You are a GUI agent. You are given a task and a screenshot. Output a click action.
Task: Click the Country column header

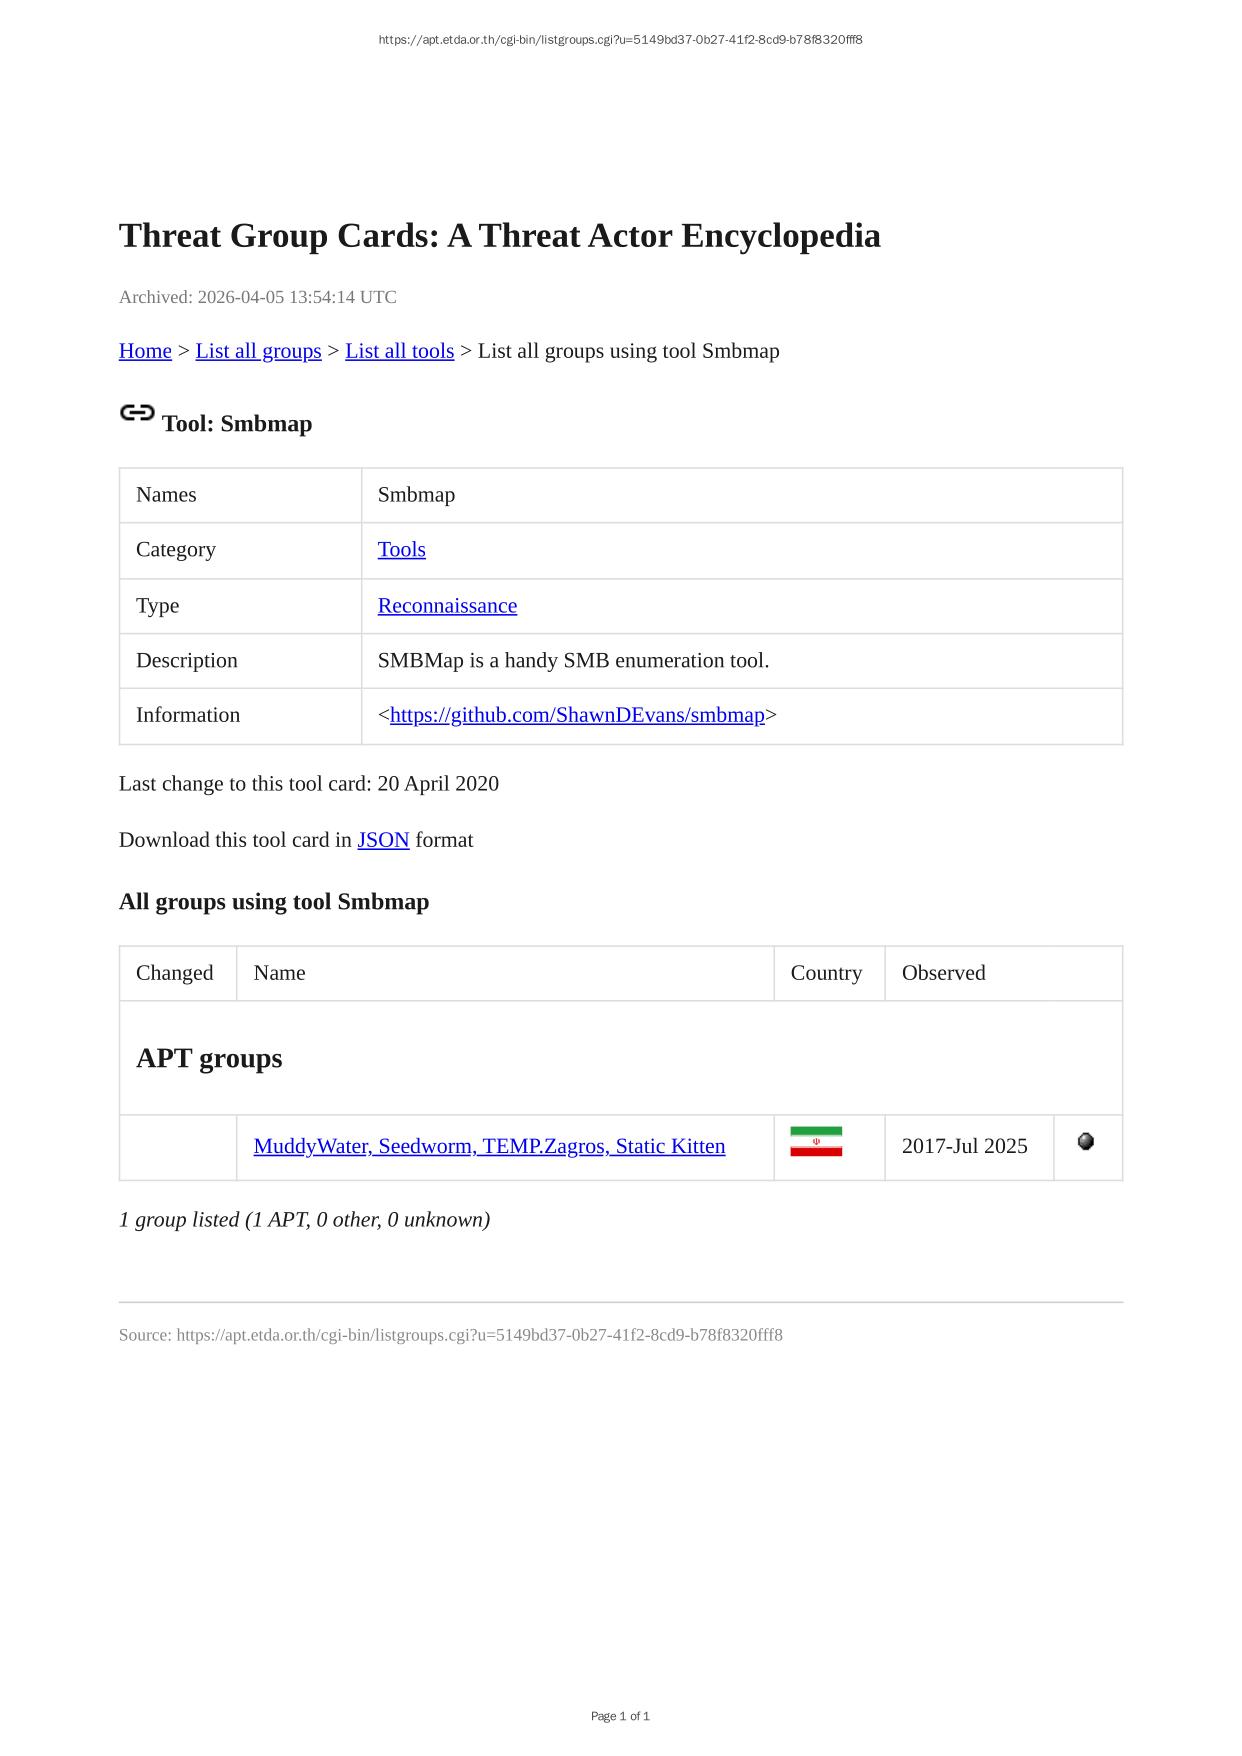pos(826,973)
